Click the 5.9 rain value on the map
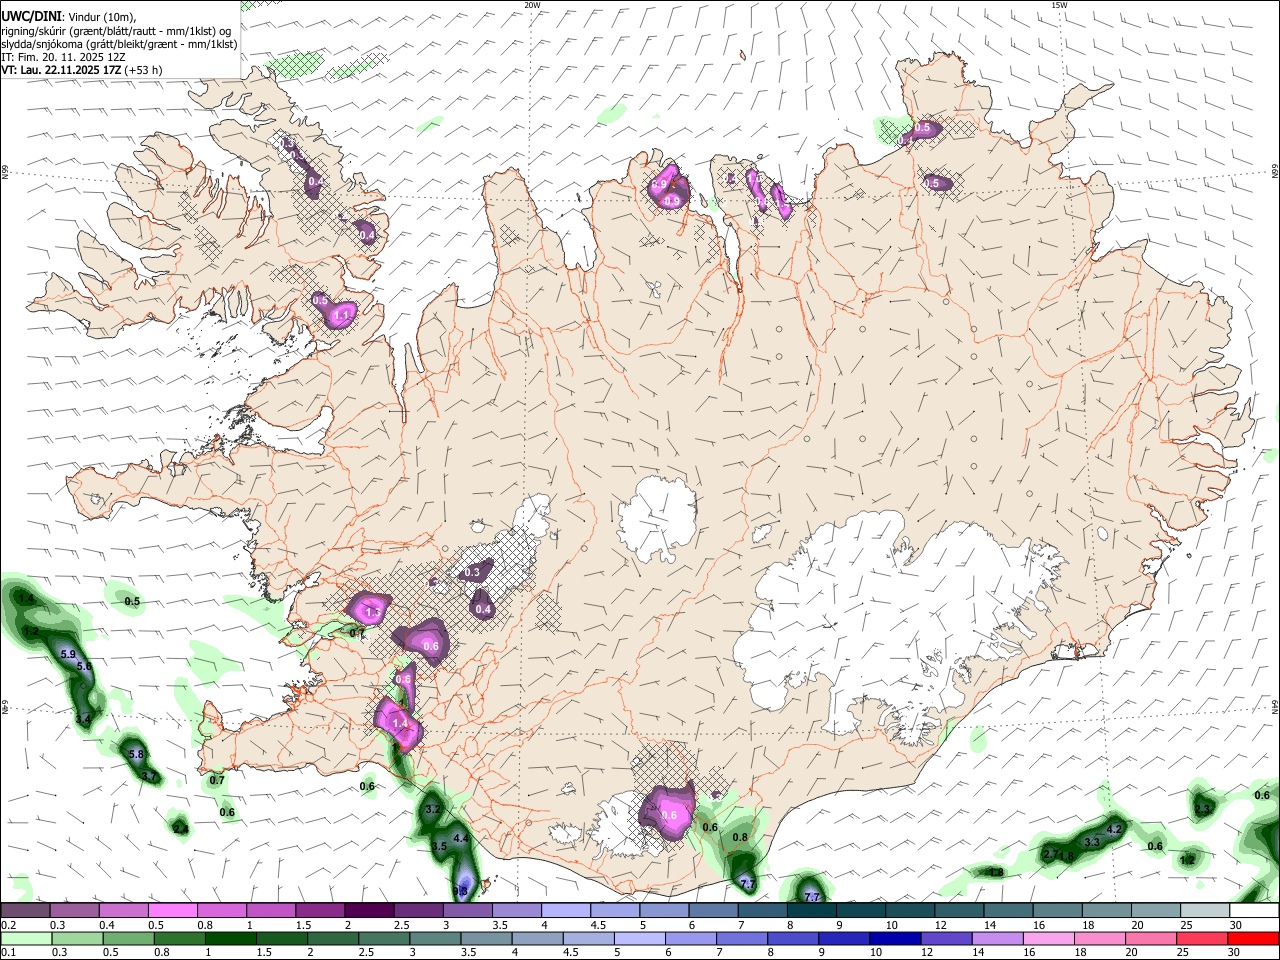This screenshot has width=1280, height=960. pyautogui.click(x=68, y=654)
